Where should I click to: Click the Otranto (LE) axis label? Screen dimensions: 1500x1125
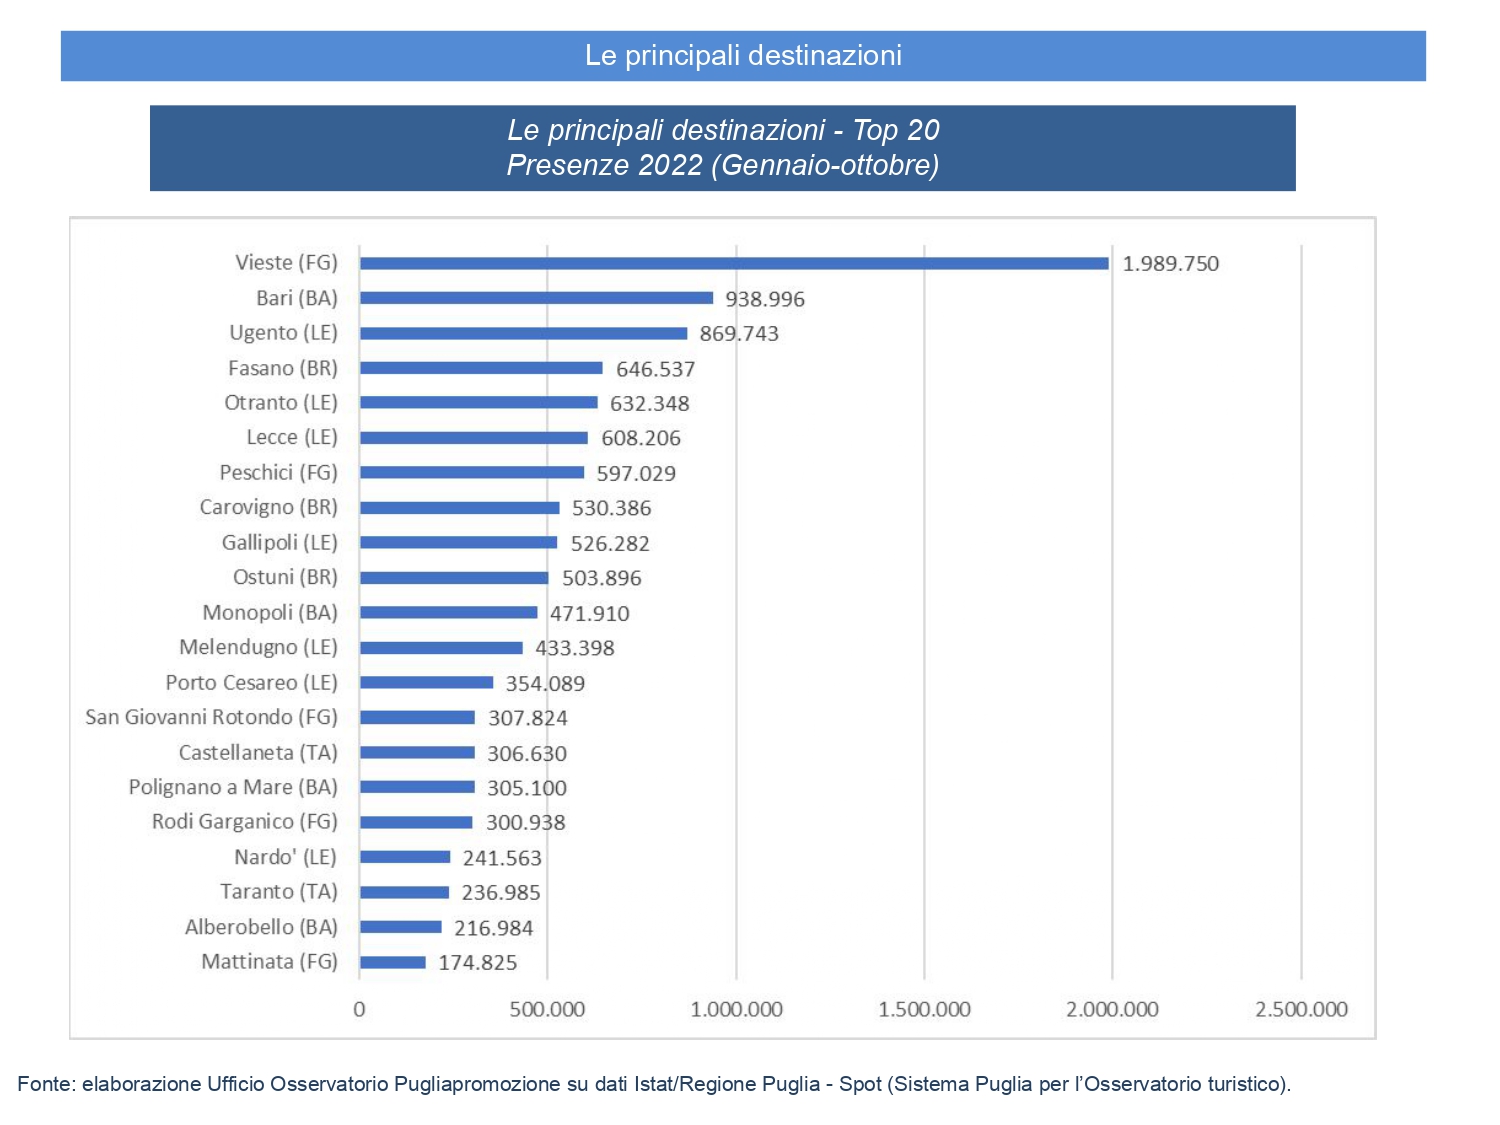(x=280, y=403)
